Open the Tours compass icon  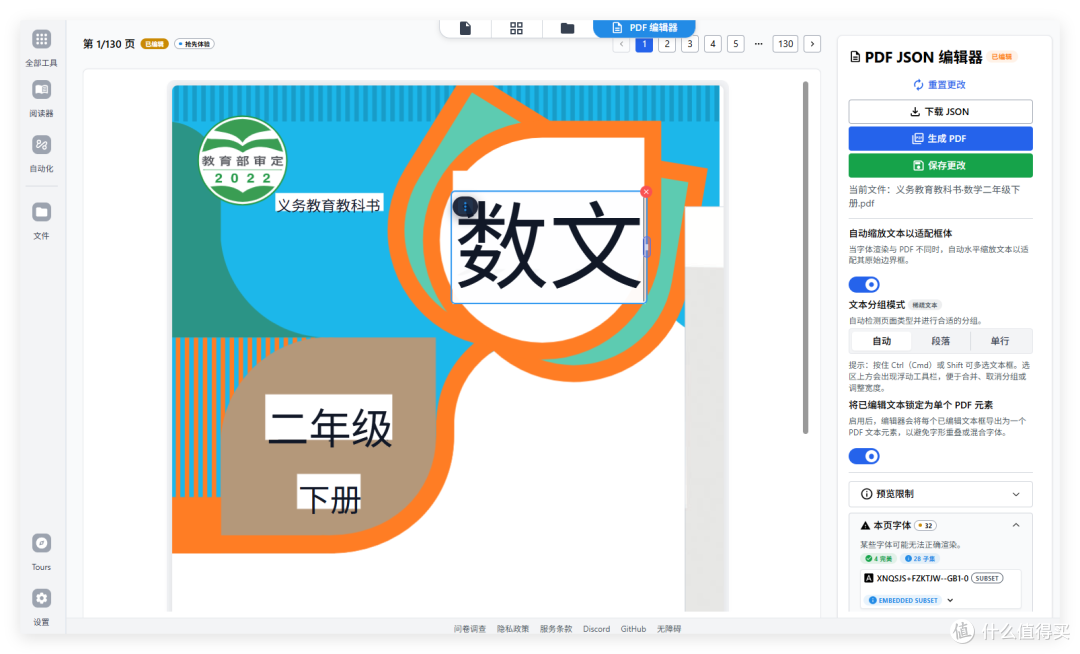41,543
